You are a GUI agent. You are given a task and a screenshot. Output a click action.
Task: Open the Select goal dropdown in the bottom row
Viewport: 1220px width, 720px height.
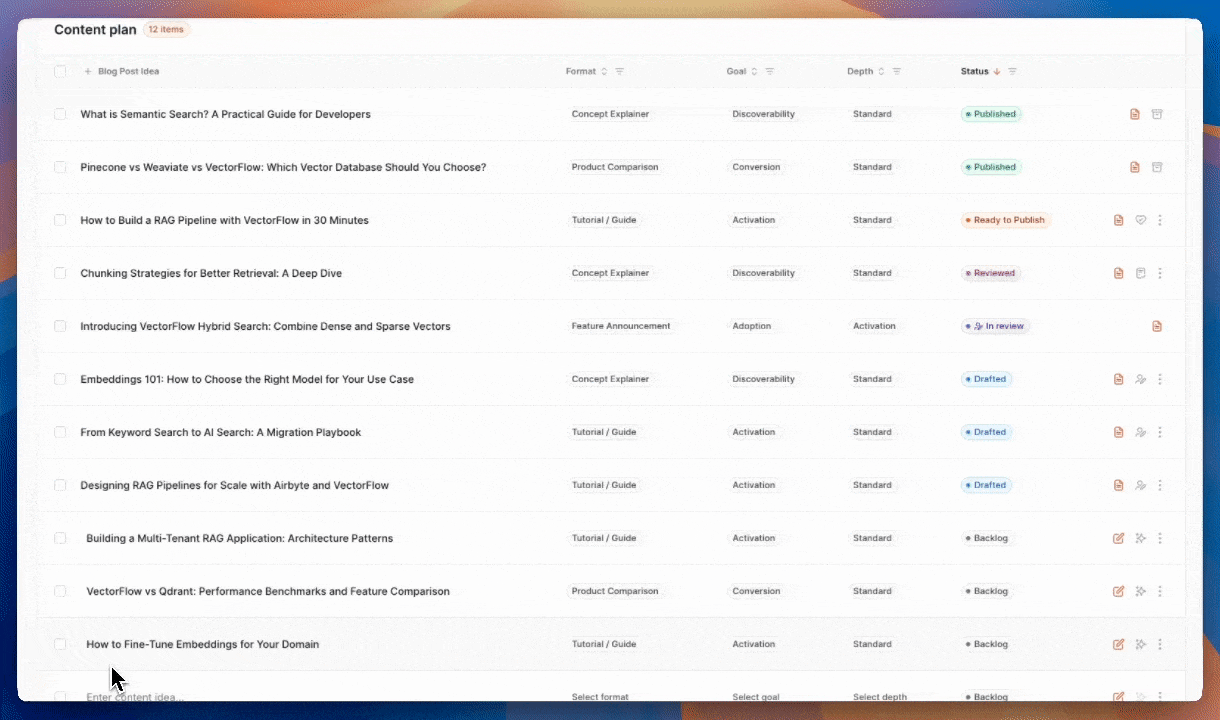(x=755, y=697)
